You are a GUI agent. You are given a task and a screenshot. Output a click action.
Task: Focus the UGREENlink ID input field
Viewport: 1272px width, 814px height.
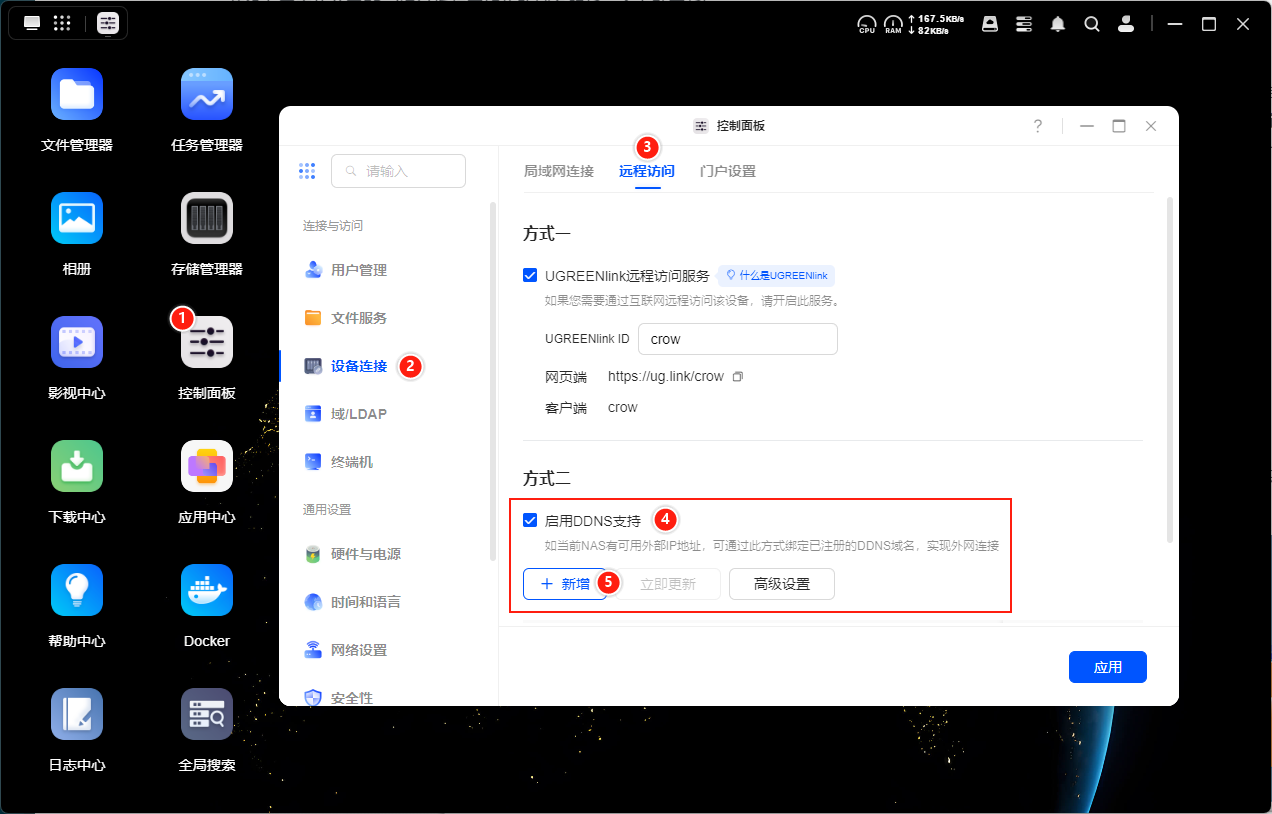tap(738, 339)
